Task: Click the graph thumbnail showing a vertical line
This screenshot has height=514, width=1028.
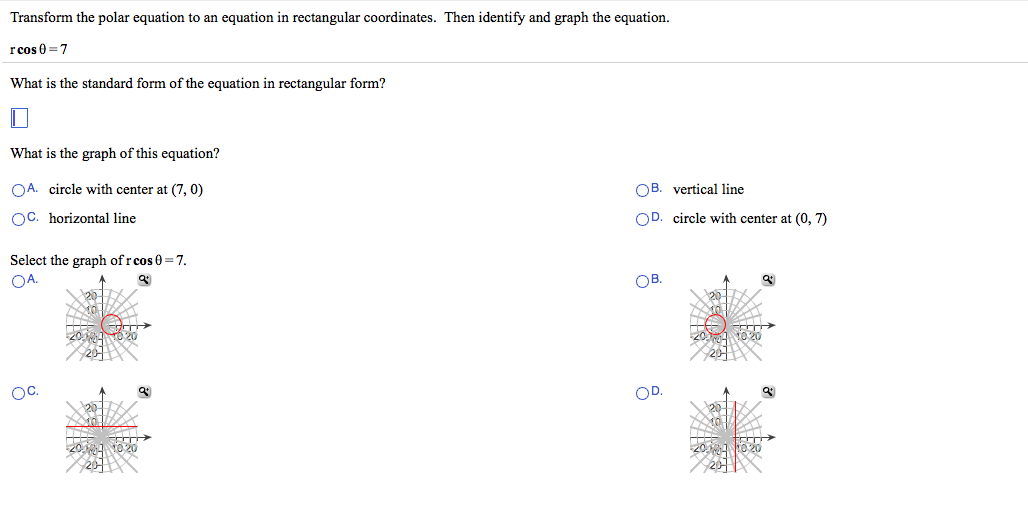Action: (x=728, y=433)
